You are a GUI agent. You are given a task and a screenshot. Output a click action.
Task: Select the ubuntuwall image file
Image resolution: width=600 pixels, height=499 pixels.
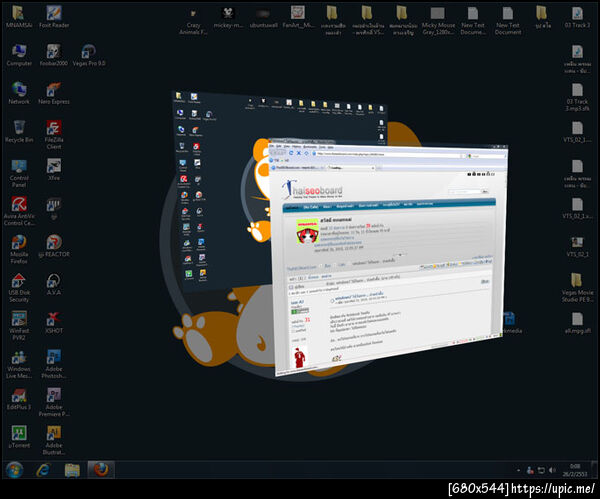coord(263,17)
